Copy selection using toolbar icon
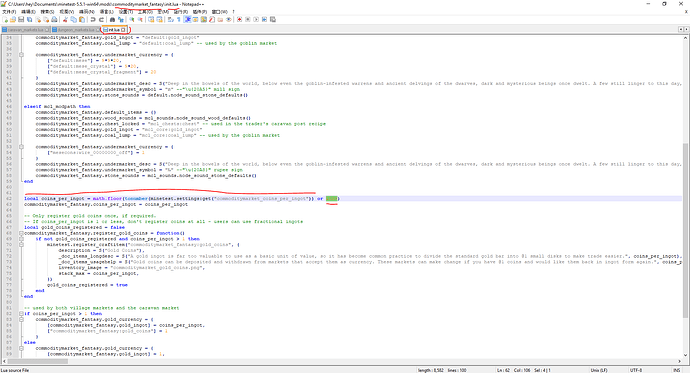 [x=73, y=20]
